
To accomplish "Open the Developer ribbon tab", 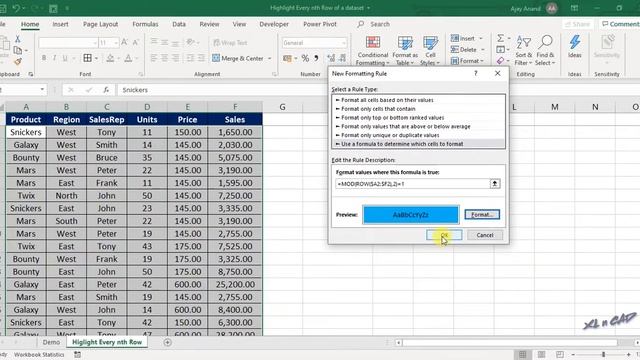I will coord(274,24).
